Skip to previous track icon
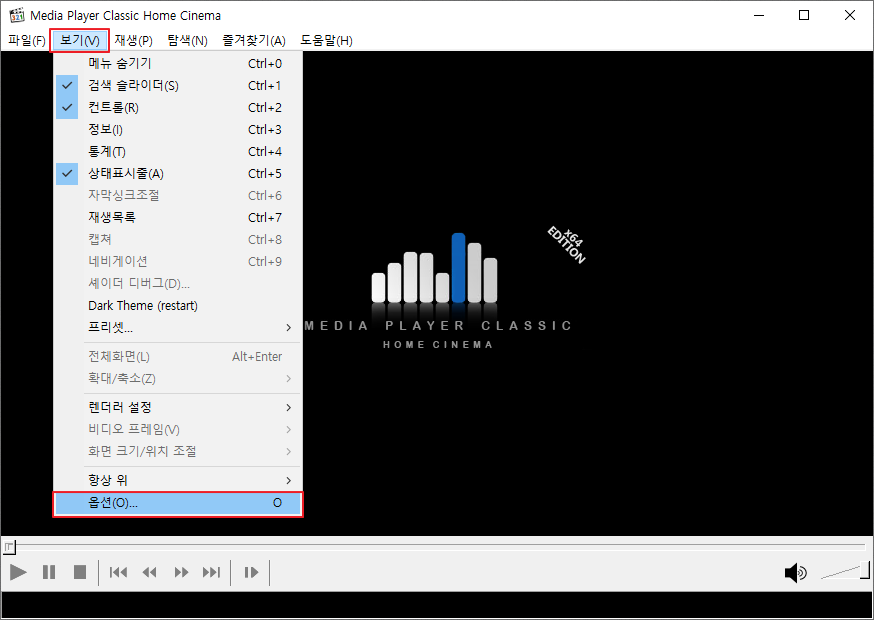874x620 pixels. pos(118,572)
